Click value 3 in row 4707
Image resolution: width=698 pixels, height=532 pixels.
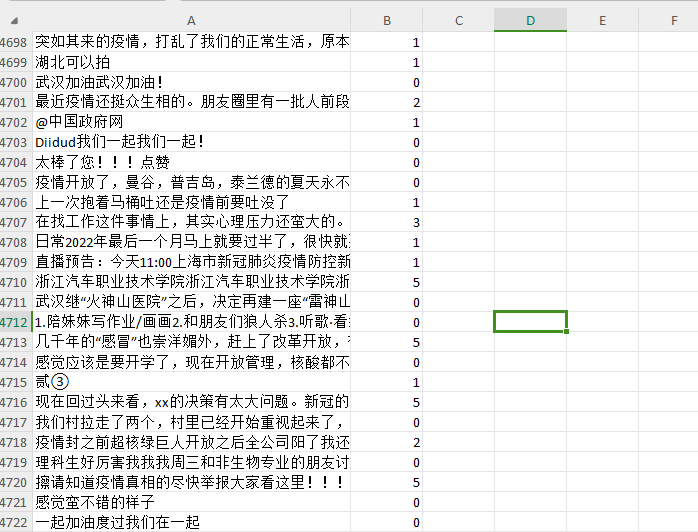click(386, 222)
